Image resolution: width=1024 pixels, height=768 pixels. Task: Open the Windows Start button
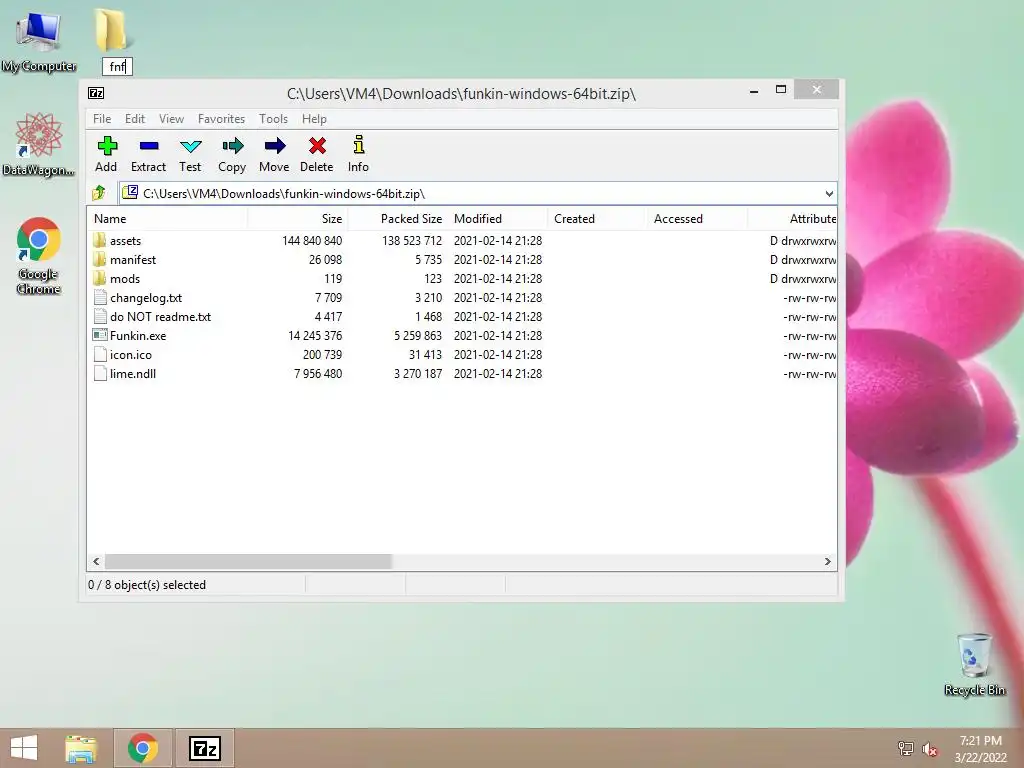click(x=25, y=748)
